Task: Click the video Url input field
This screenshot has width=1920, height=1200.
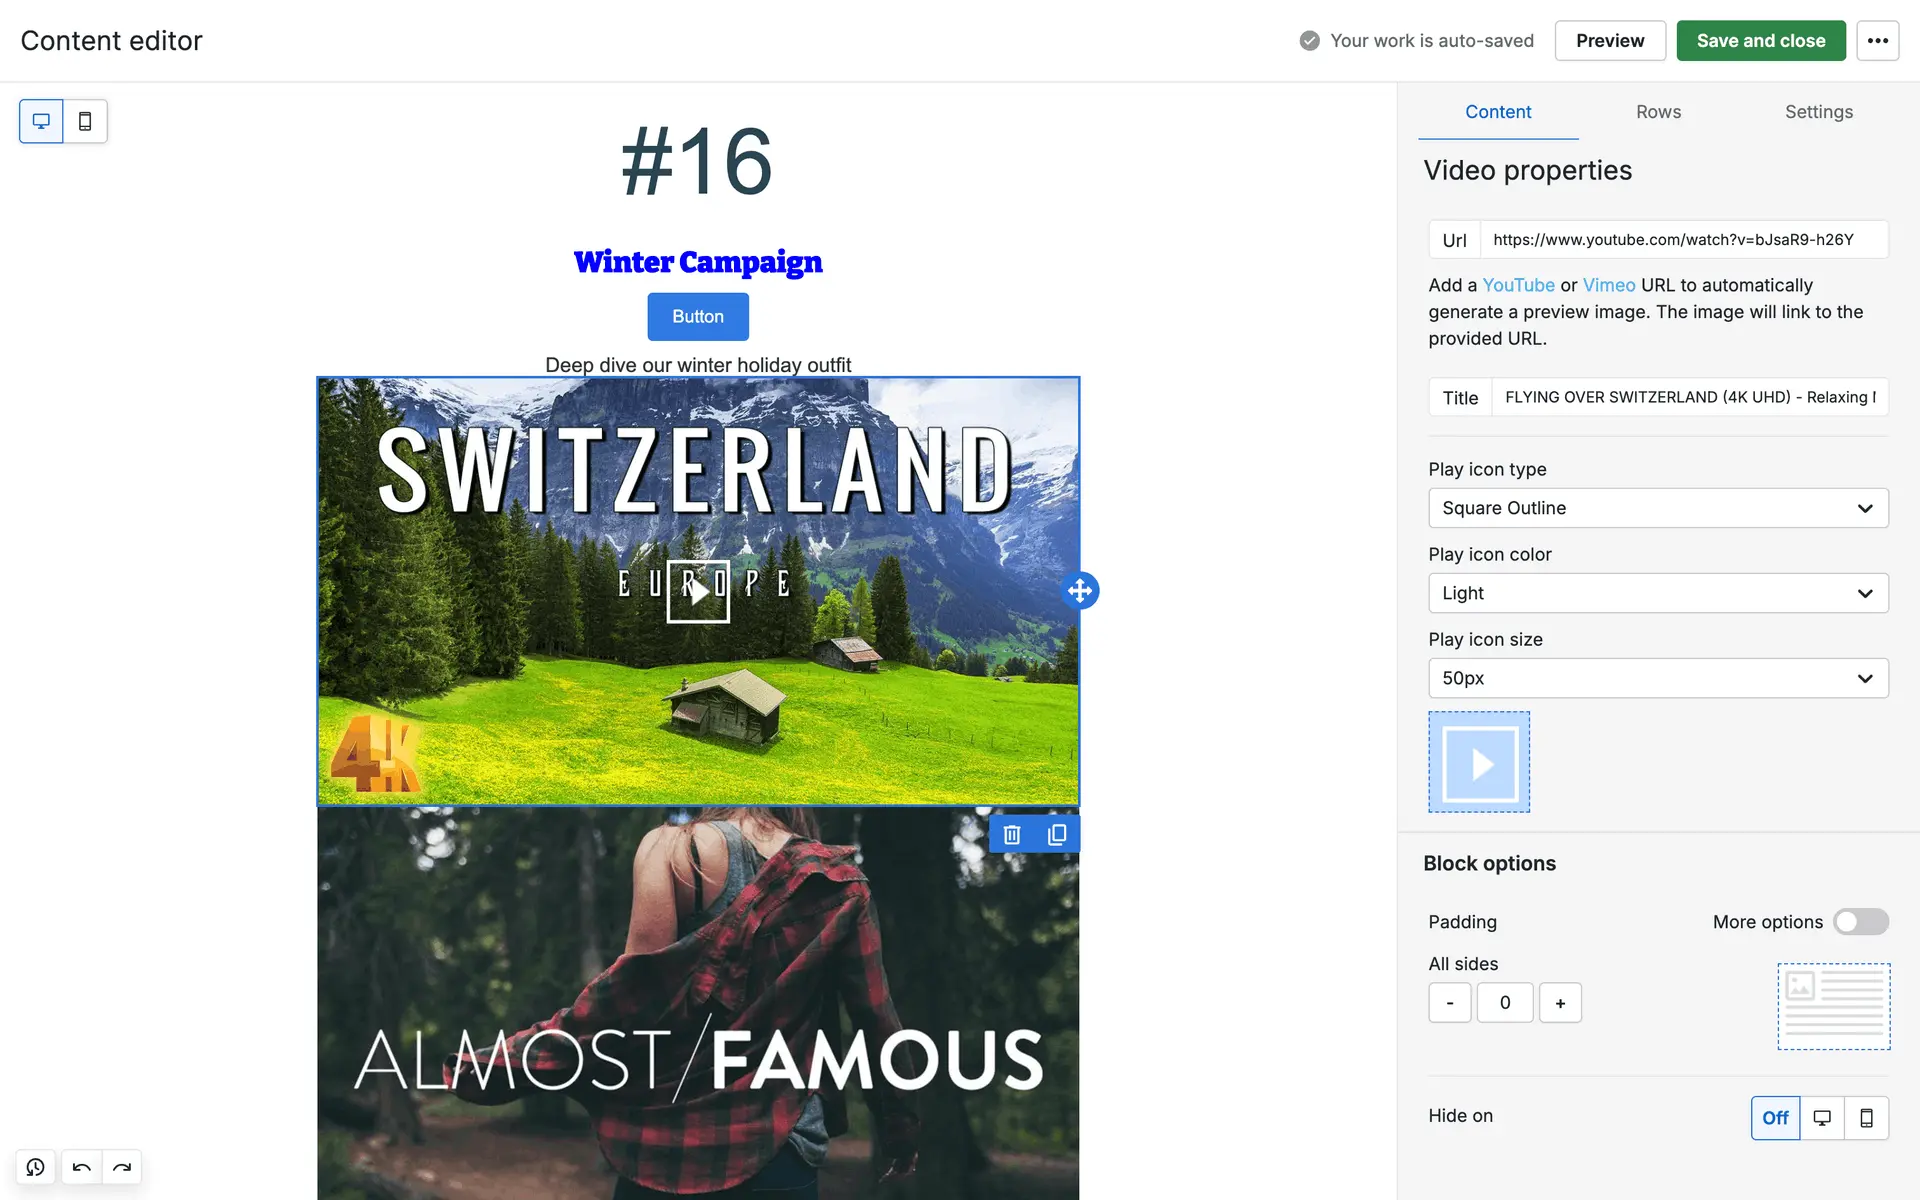Action: pyautogui.click(x=1684, y=240)
